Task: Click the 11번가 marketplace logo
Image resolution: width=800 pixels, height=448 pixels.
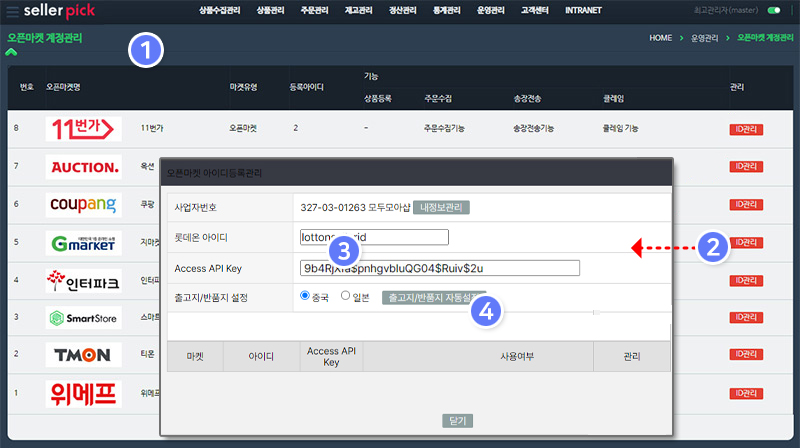Action: (84, 128)
